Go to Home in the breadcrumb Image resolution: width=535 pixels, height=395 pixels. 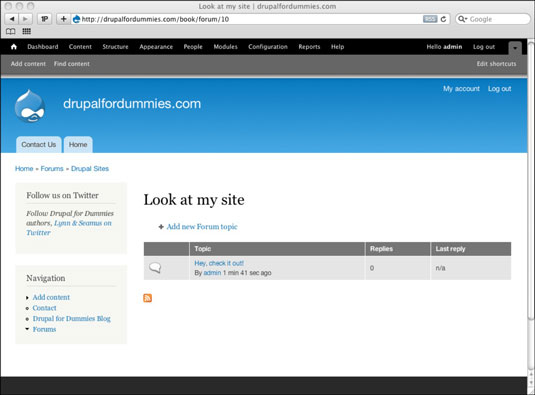[x=24, y=169]
